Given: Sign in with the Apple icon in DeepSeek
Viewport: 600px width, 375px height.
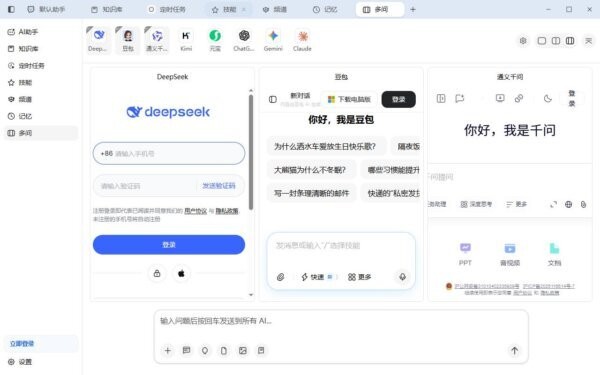Looking at the screenshot, I should (x=181, y=273).
